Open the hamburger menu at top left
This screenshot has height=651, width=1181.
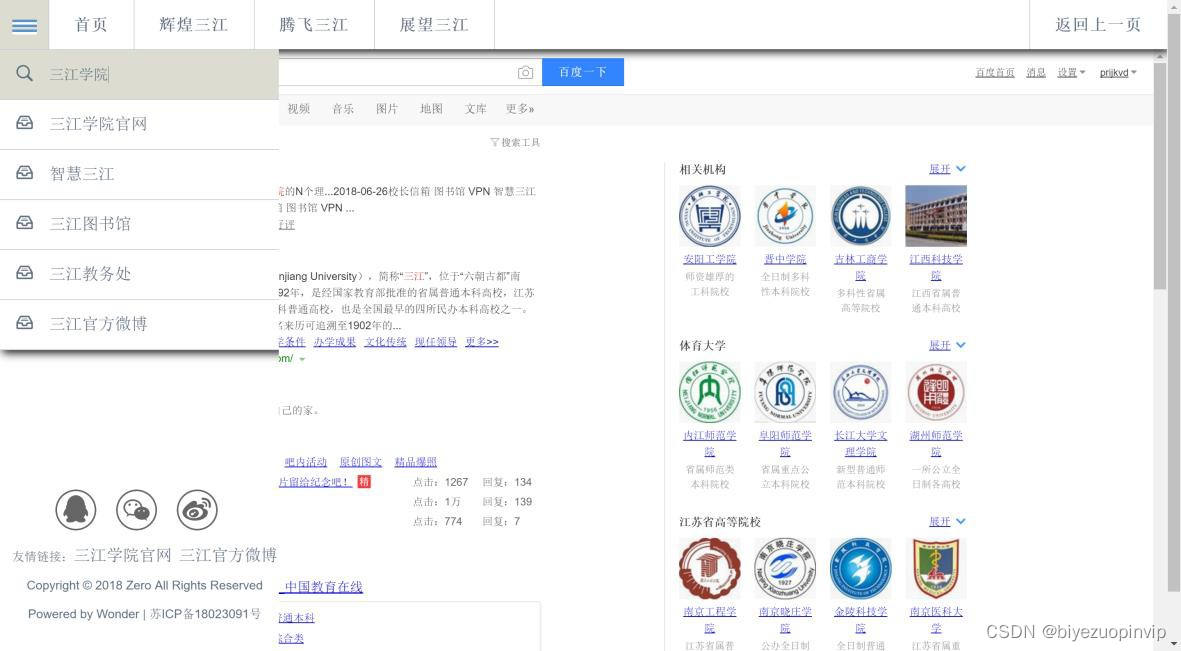pos(23,25)
